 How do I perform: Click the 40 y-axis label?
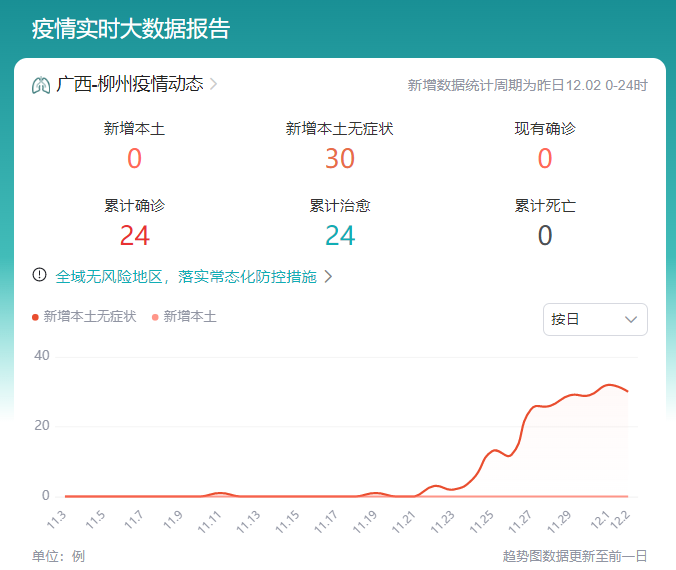pos(42,356)
